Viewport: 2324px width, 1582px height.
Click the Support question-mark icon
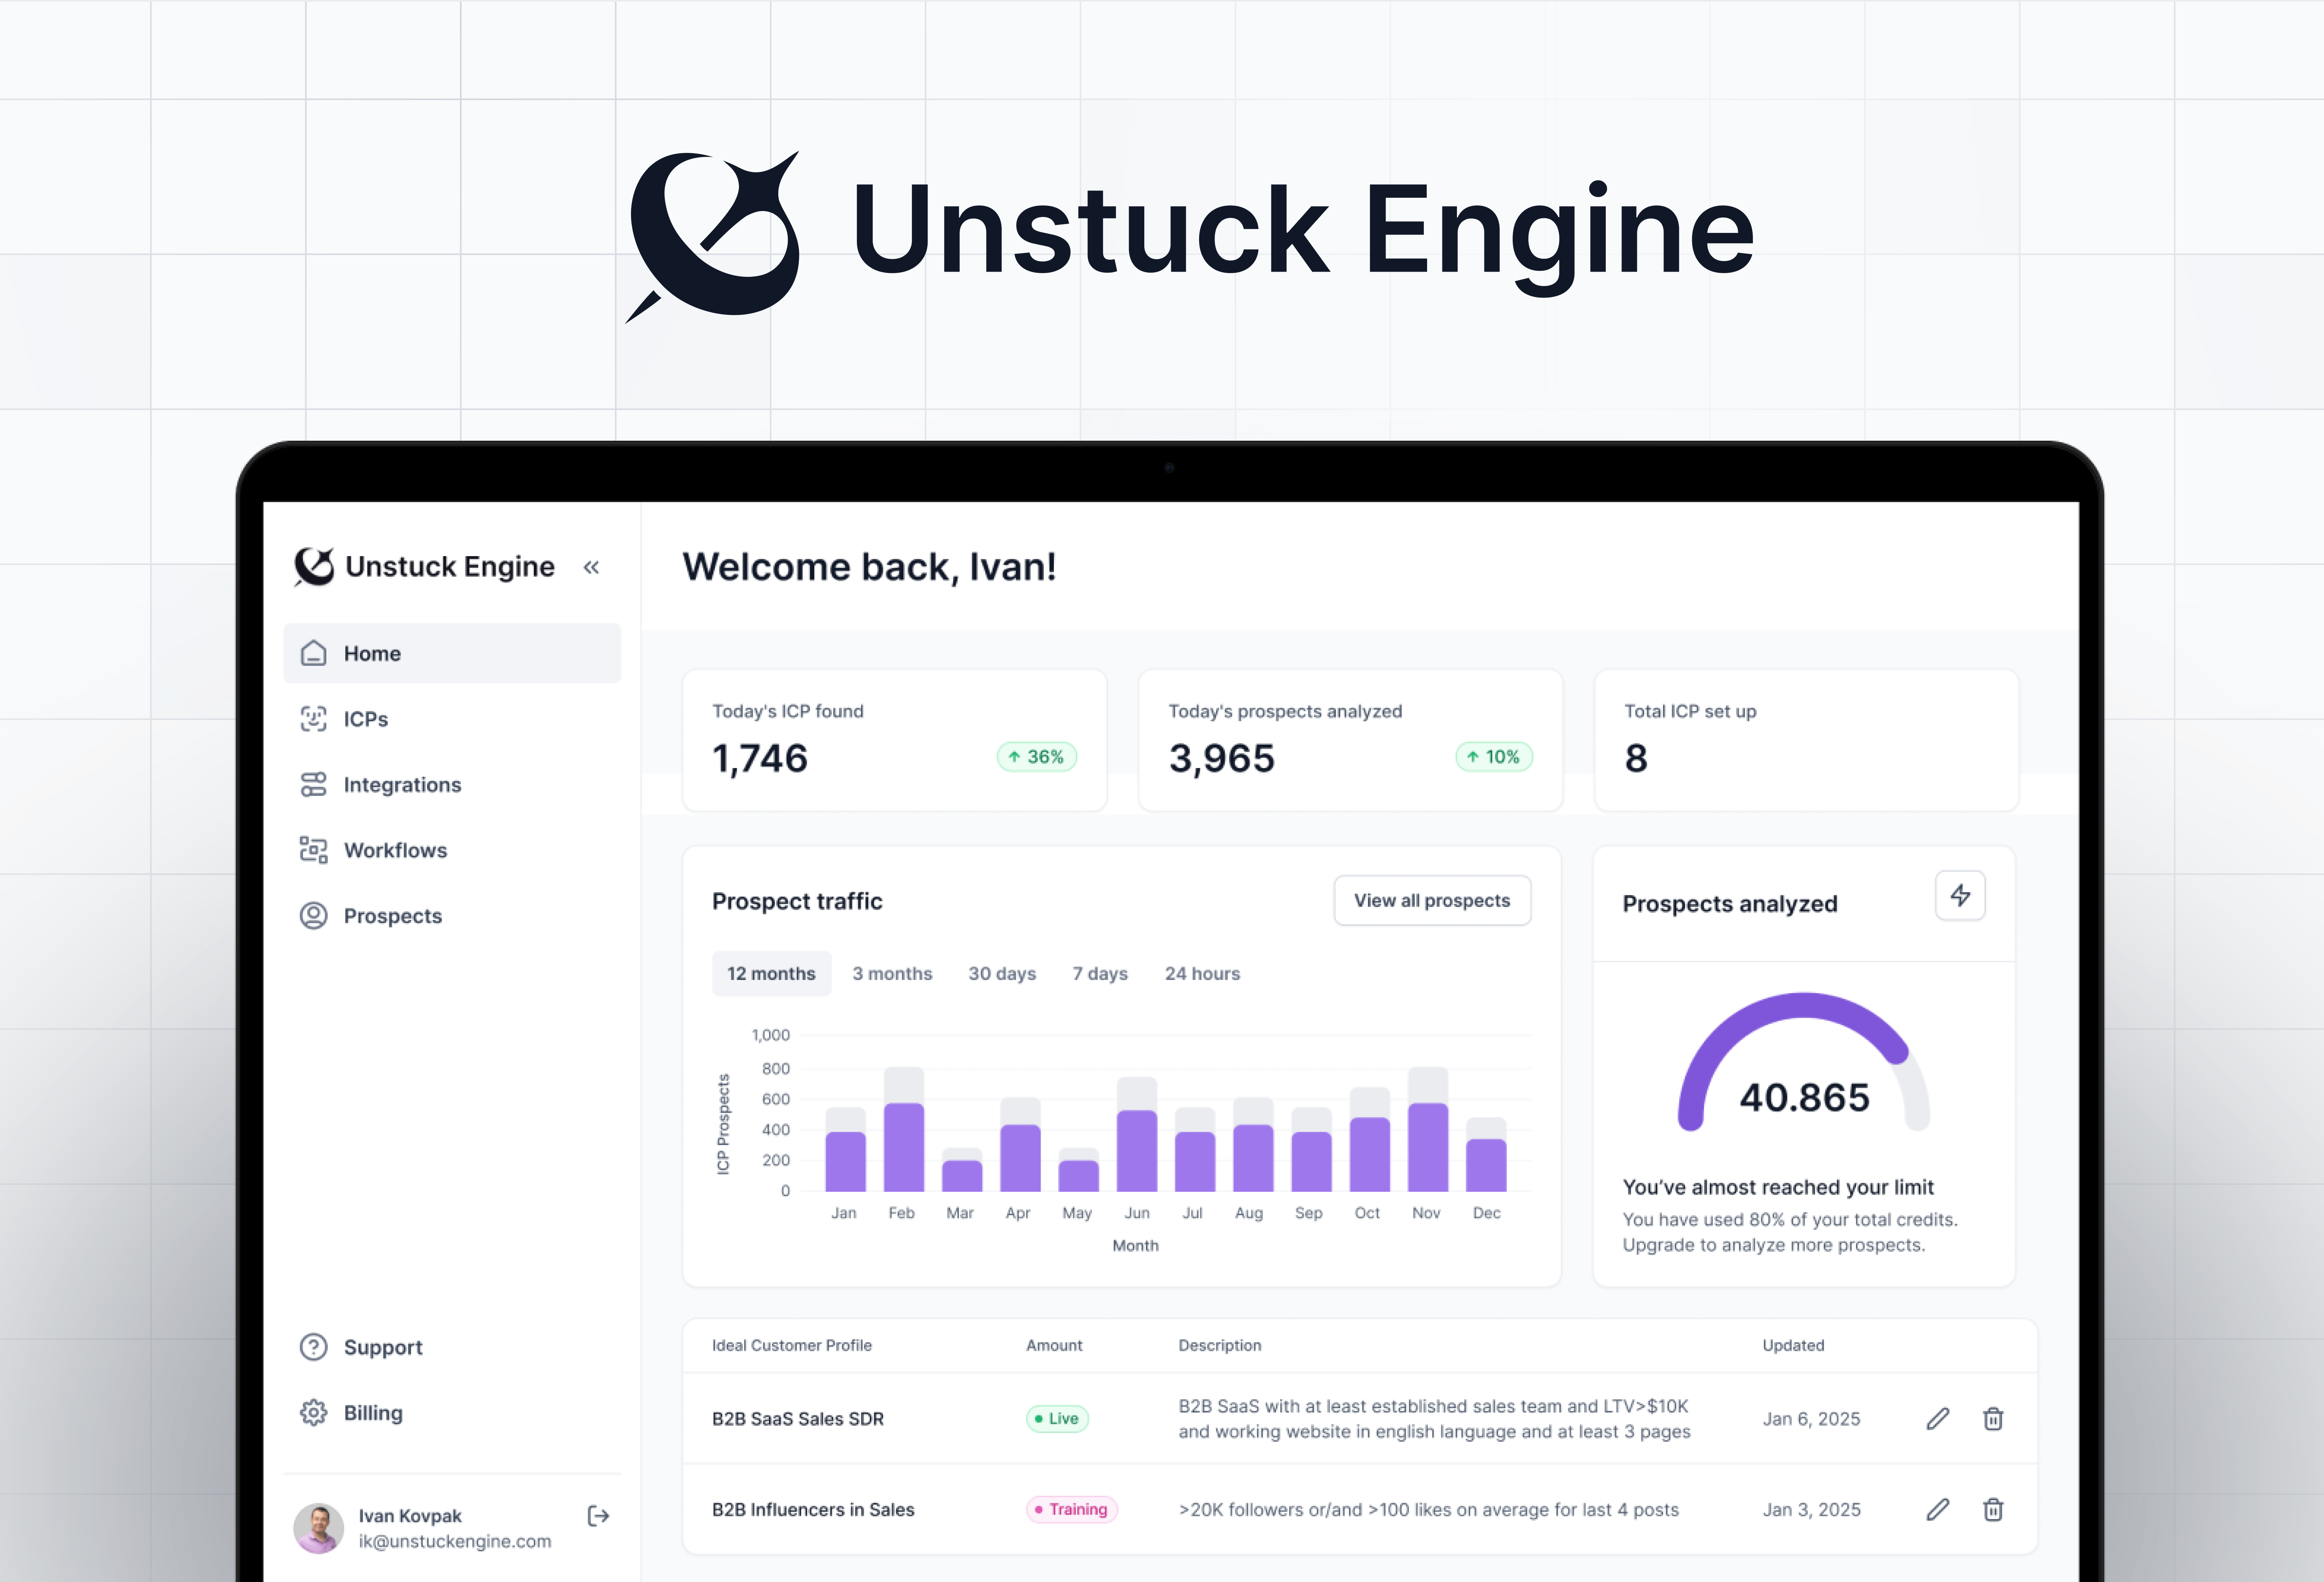(313, 1347)
